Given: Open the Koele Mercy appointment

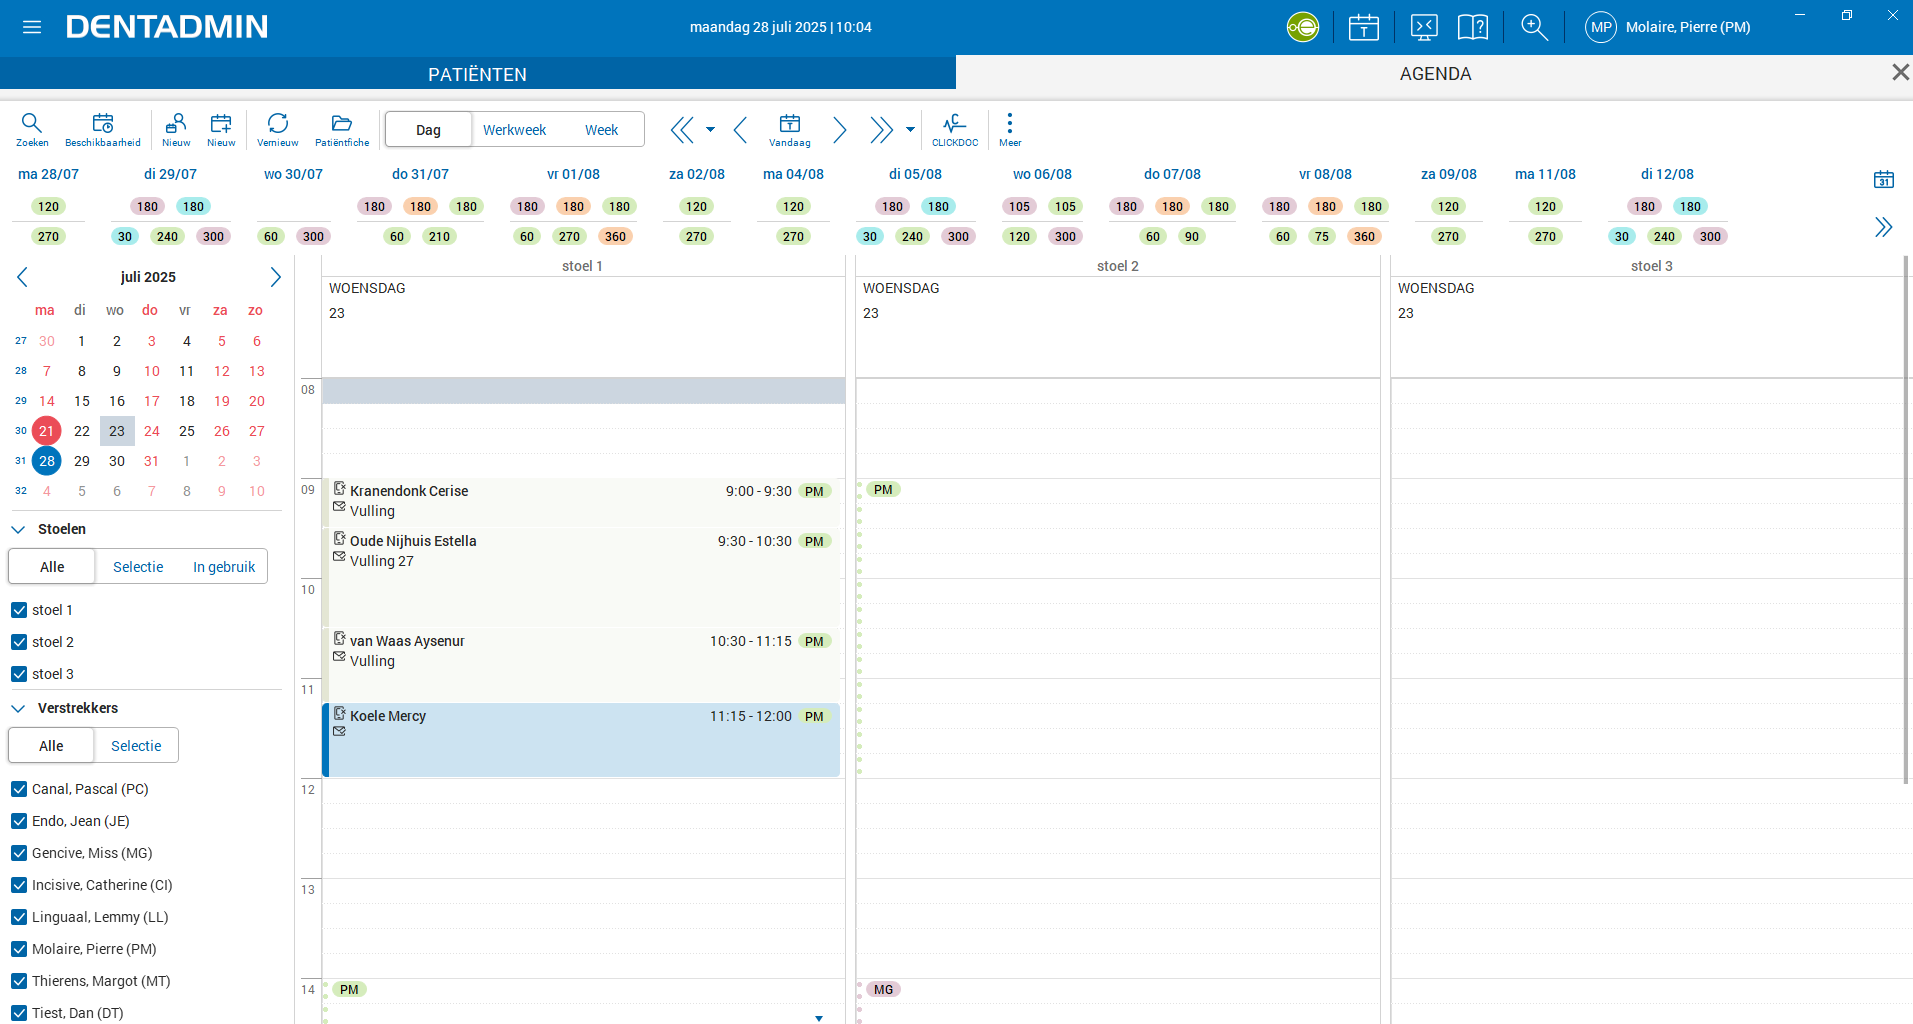Looking at the screenshot, I should 580,740.
